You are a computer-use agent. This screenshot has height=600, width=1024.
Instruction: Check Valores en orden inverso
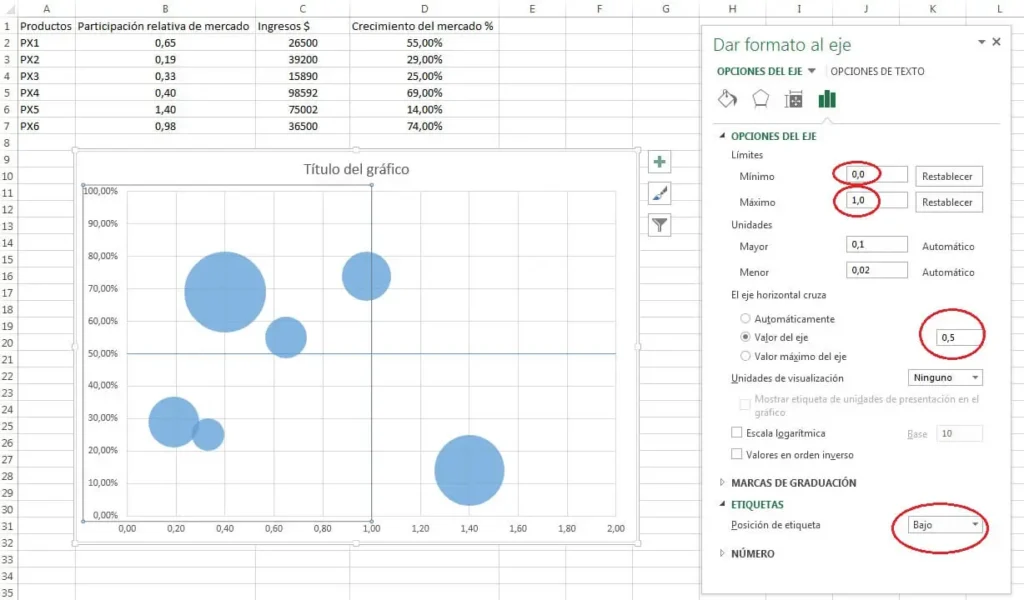point(738,454)
